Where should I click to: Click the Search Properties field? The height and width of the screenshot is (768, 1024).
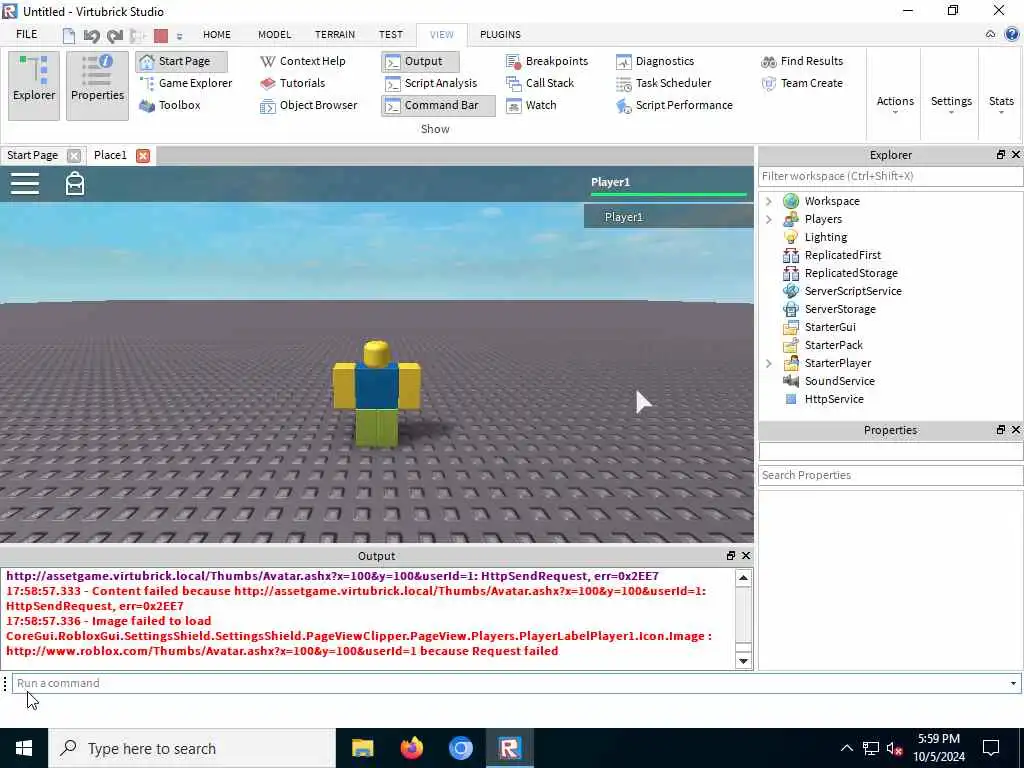tap(890, 475)
